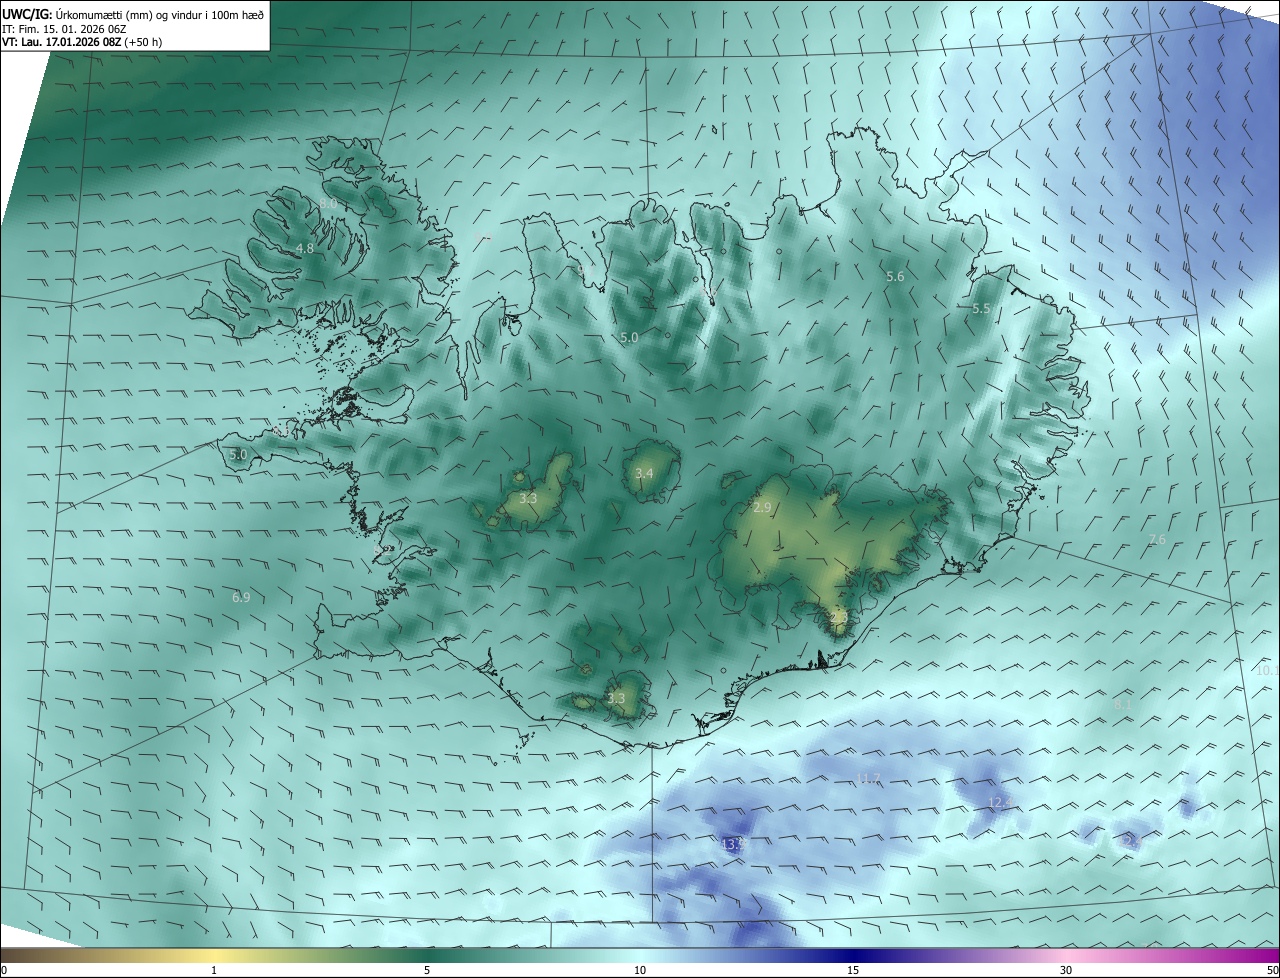Click the 50 tick on the colour scale
The image size is (1280, 978).
click(x=1272, y=970)
